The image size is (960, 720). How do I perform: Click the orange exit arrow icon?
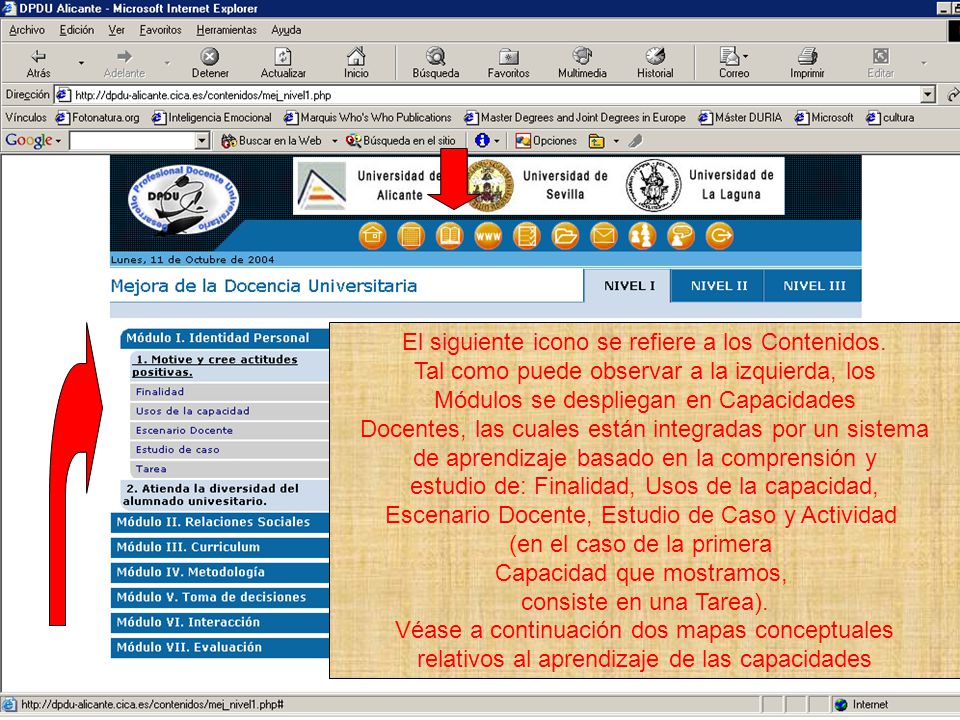pyautogui.click(x=719, y=236)
